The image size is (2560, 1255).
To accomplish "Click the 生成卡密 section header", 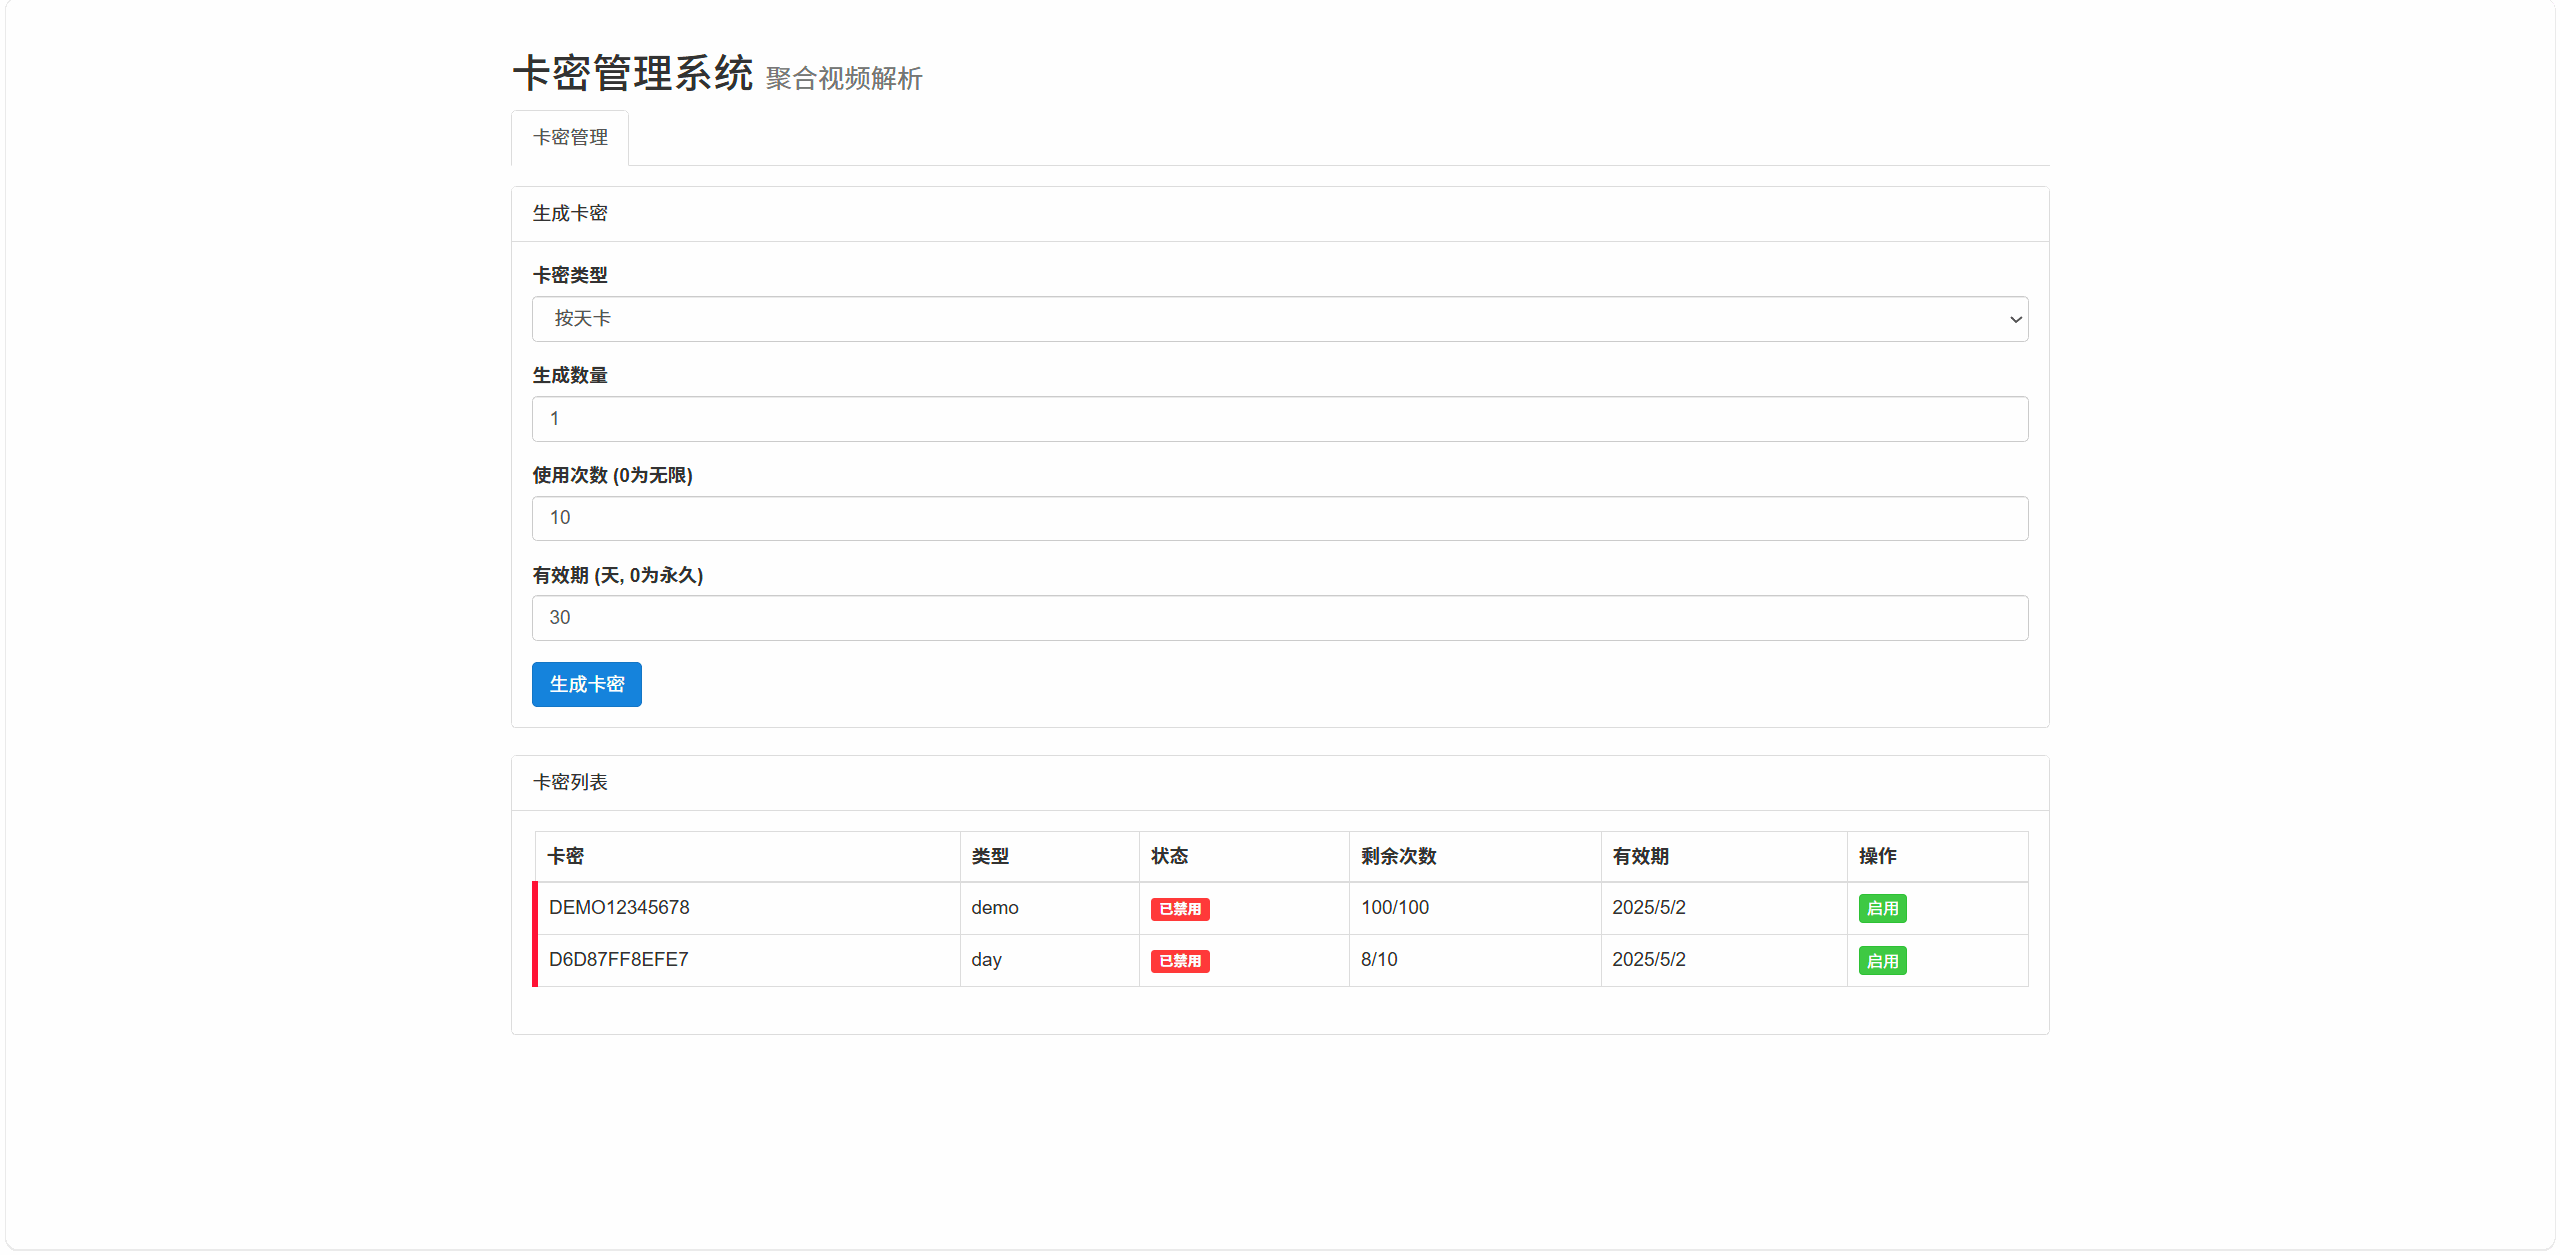I will 569,212.
